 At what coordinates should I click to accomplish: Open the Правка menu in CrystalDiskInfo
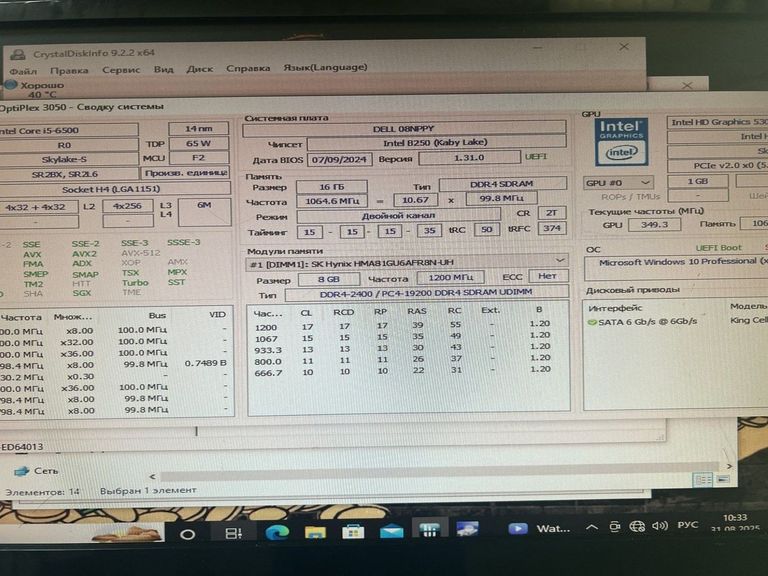pyautogui.click(x=69, y=71)
